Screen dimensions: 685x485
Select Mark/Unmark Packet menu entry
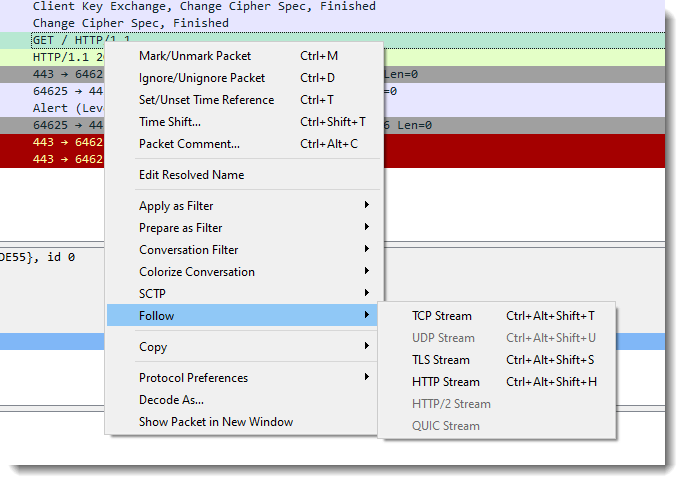click(x=195, y=56)
